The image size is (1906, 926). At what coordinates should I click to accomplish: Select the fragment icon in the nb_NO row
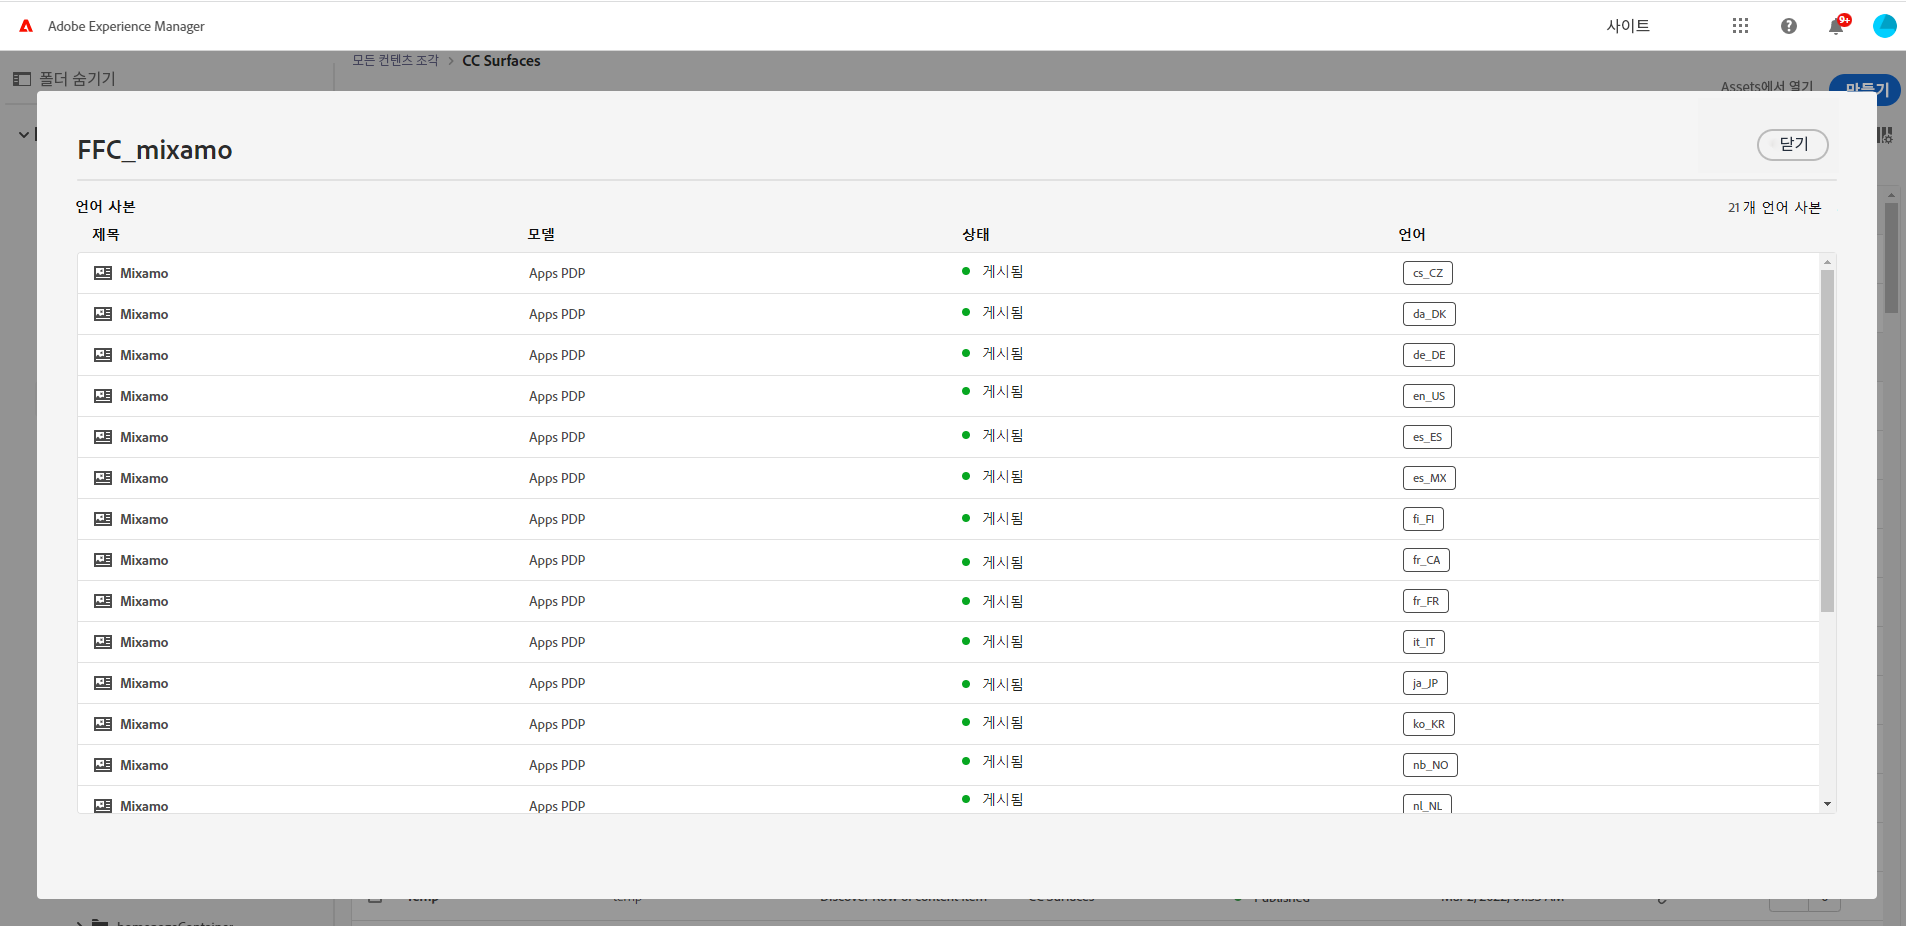[103, 765]
